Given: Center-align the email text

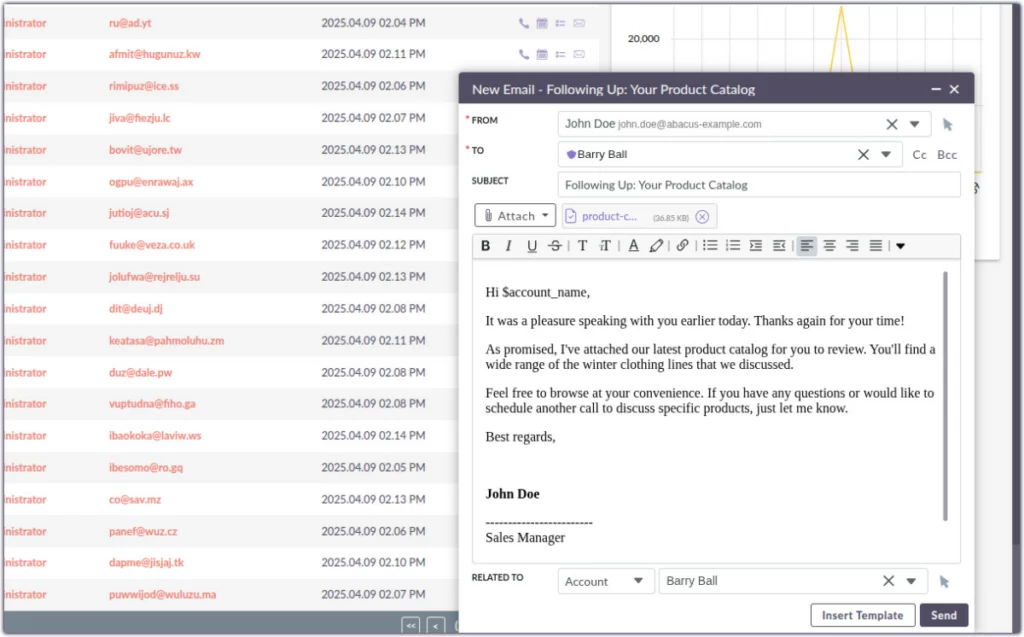Looking at the screenshot, I should click(829, 246).
